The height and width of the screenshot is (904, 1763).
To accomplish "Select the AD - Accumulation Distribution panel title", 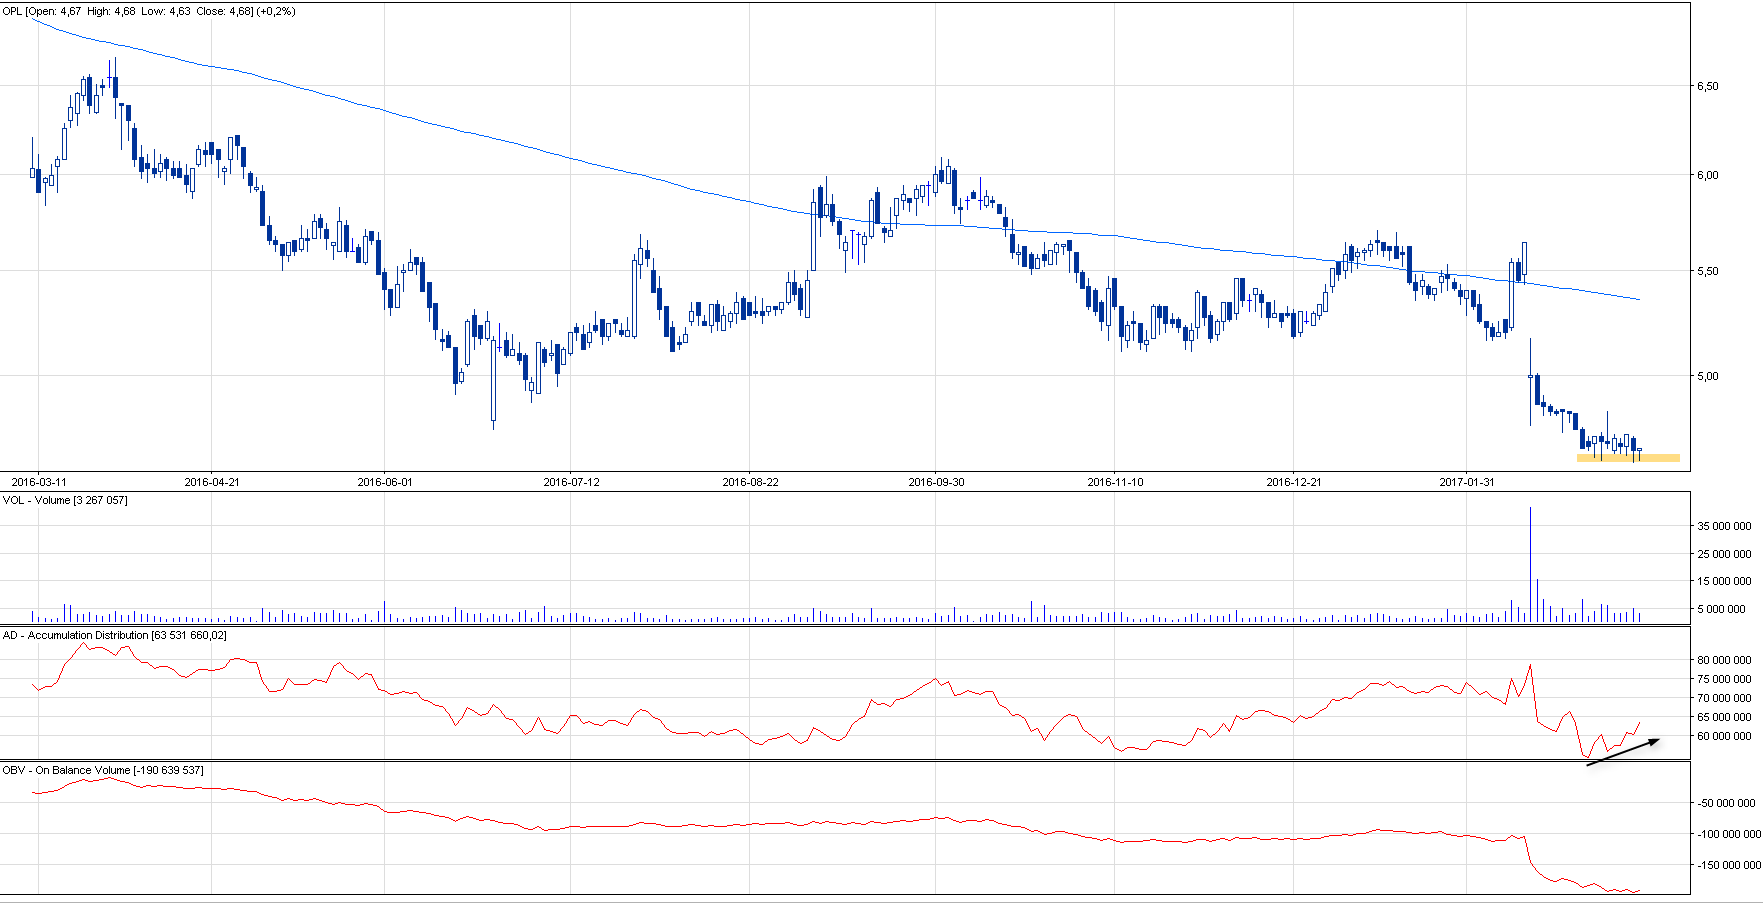I will pyautogui.click(x=114, y=635).
